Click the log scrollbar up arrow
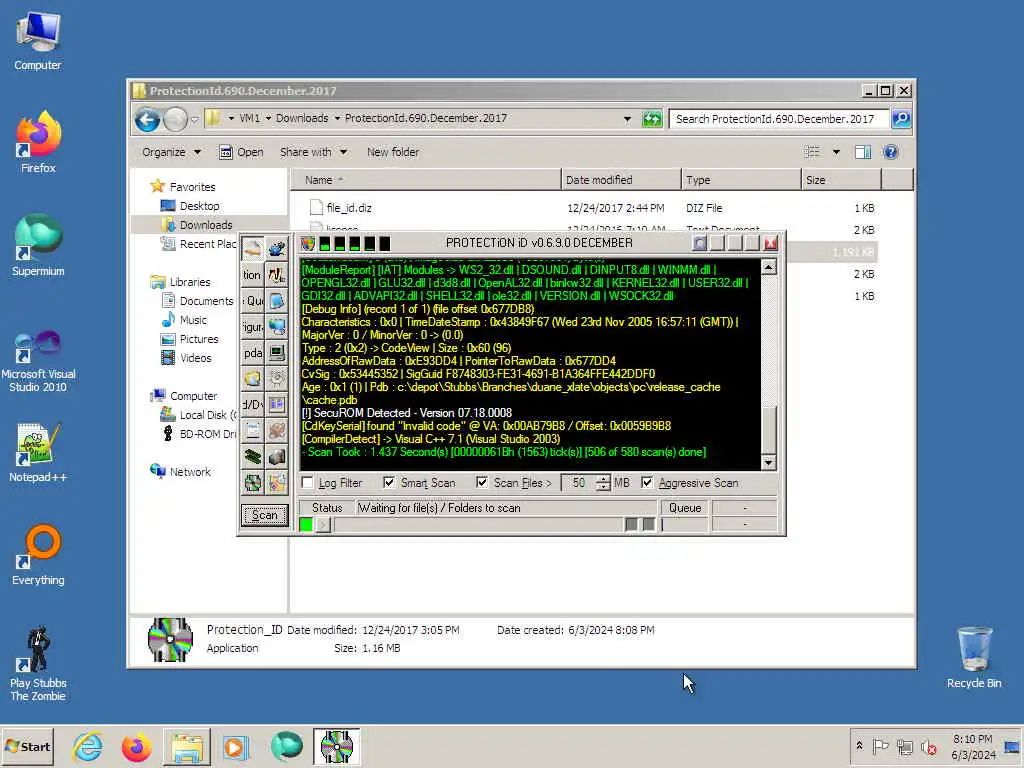Viewport: 1024px width, 768px height. pos(769,267)
